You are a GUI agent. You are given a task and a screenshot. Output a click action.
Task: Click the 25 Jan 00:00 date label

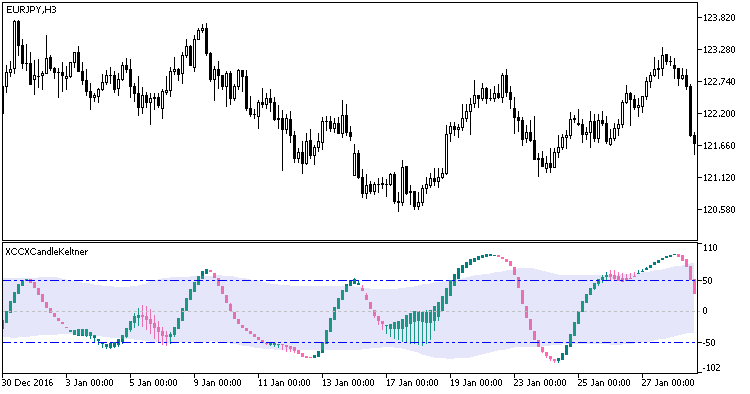604,383
